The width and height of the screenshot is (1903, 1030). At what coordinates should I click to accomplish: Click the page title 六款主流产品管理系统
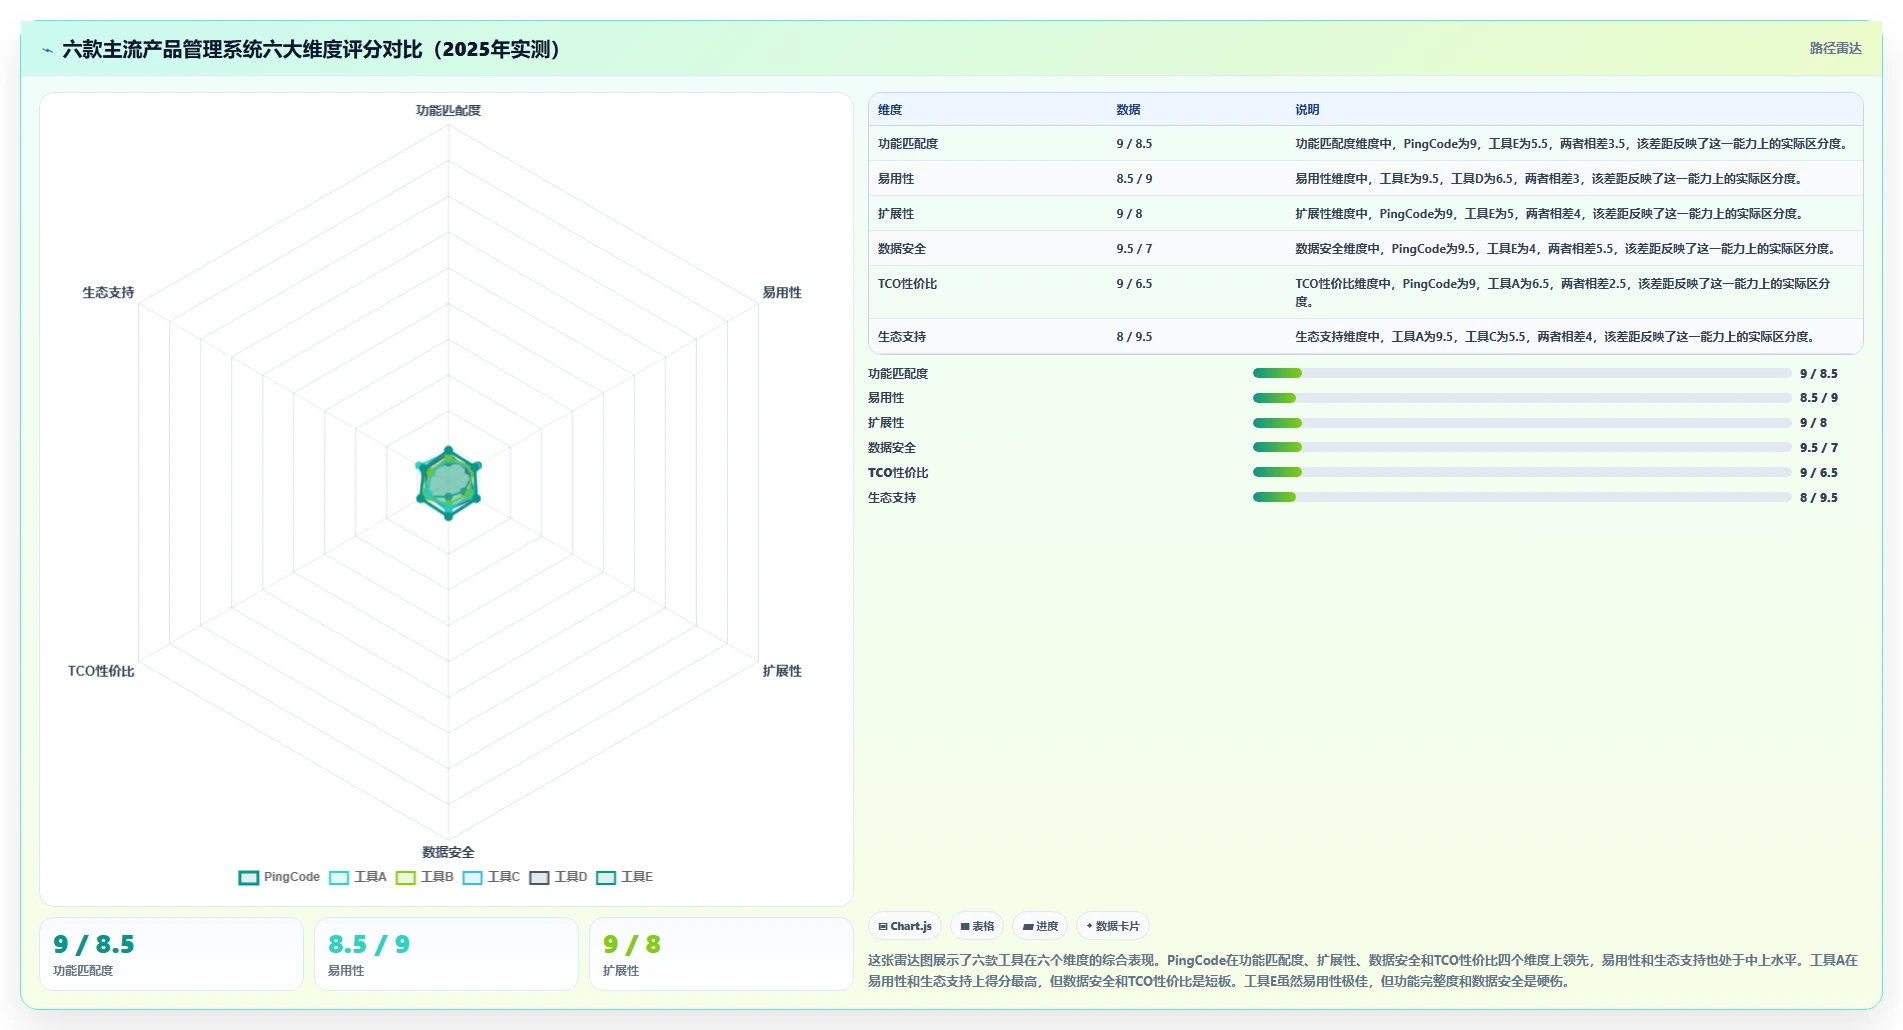311,49
